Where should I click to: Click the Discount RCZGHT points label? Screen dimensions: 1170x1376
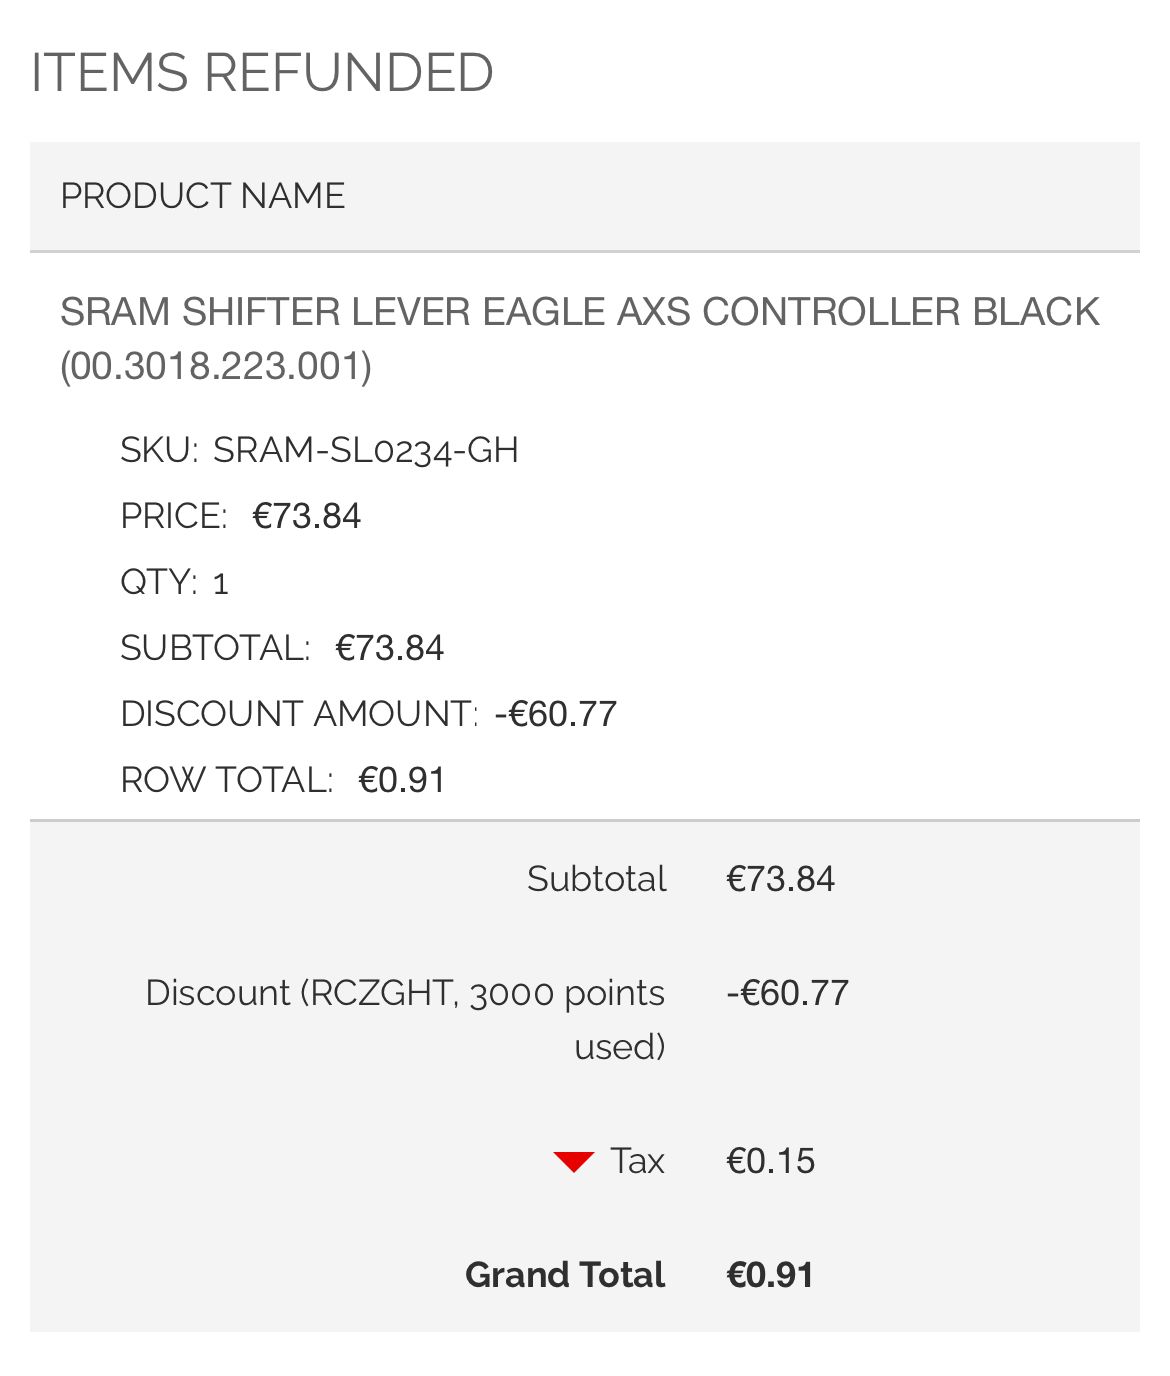tap(405, 1019)
